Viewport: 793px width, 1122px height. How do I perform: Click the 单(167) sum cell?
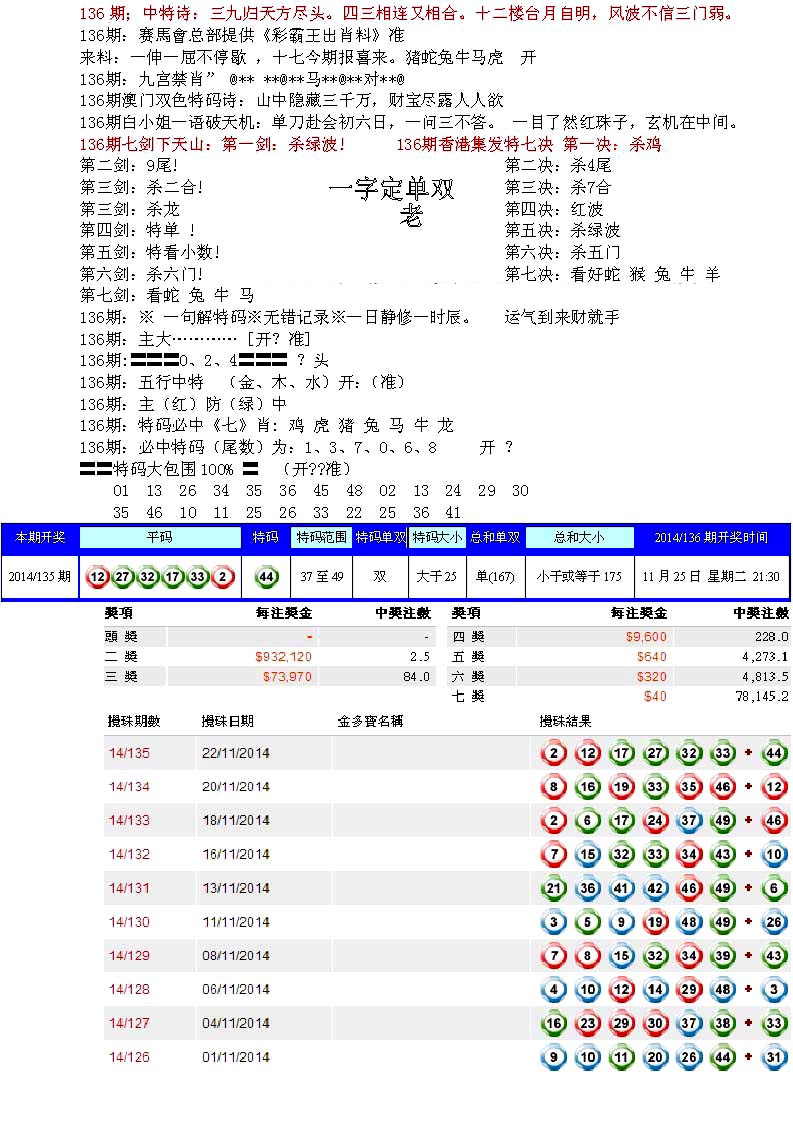click(x=495, y=577)
